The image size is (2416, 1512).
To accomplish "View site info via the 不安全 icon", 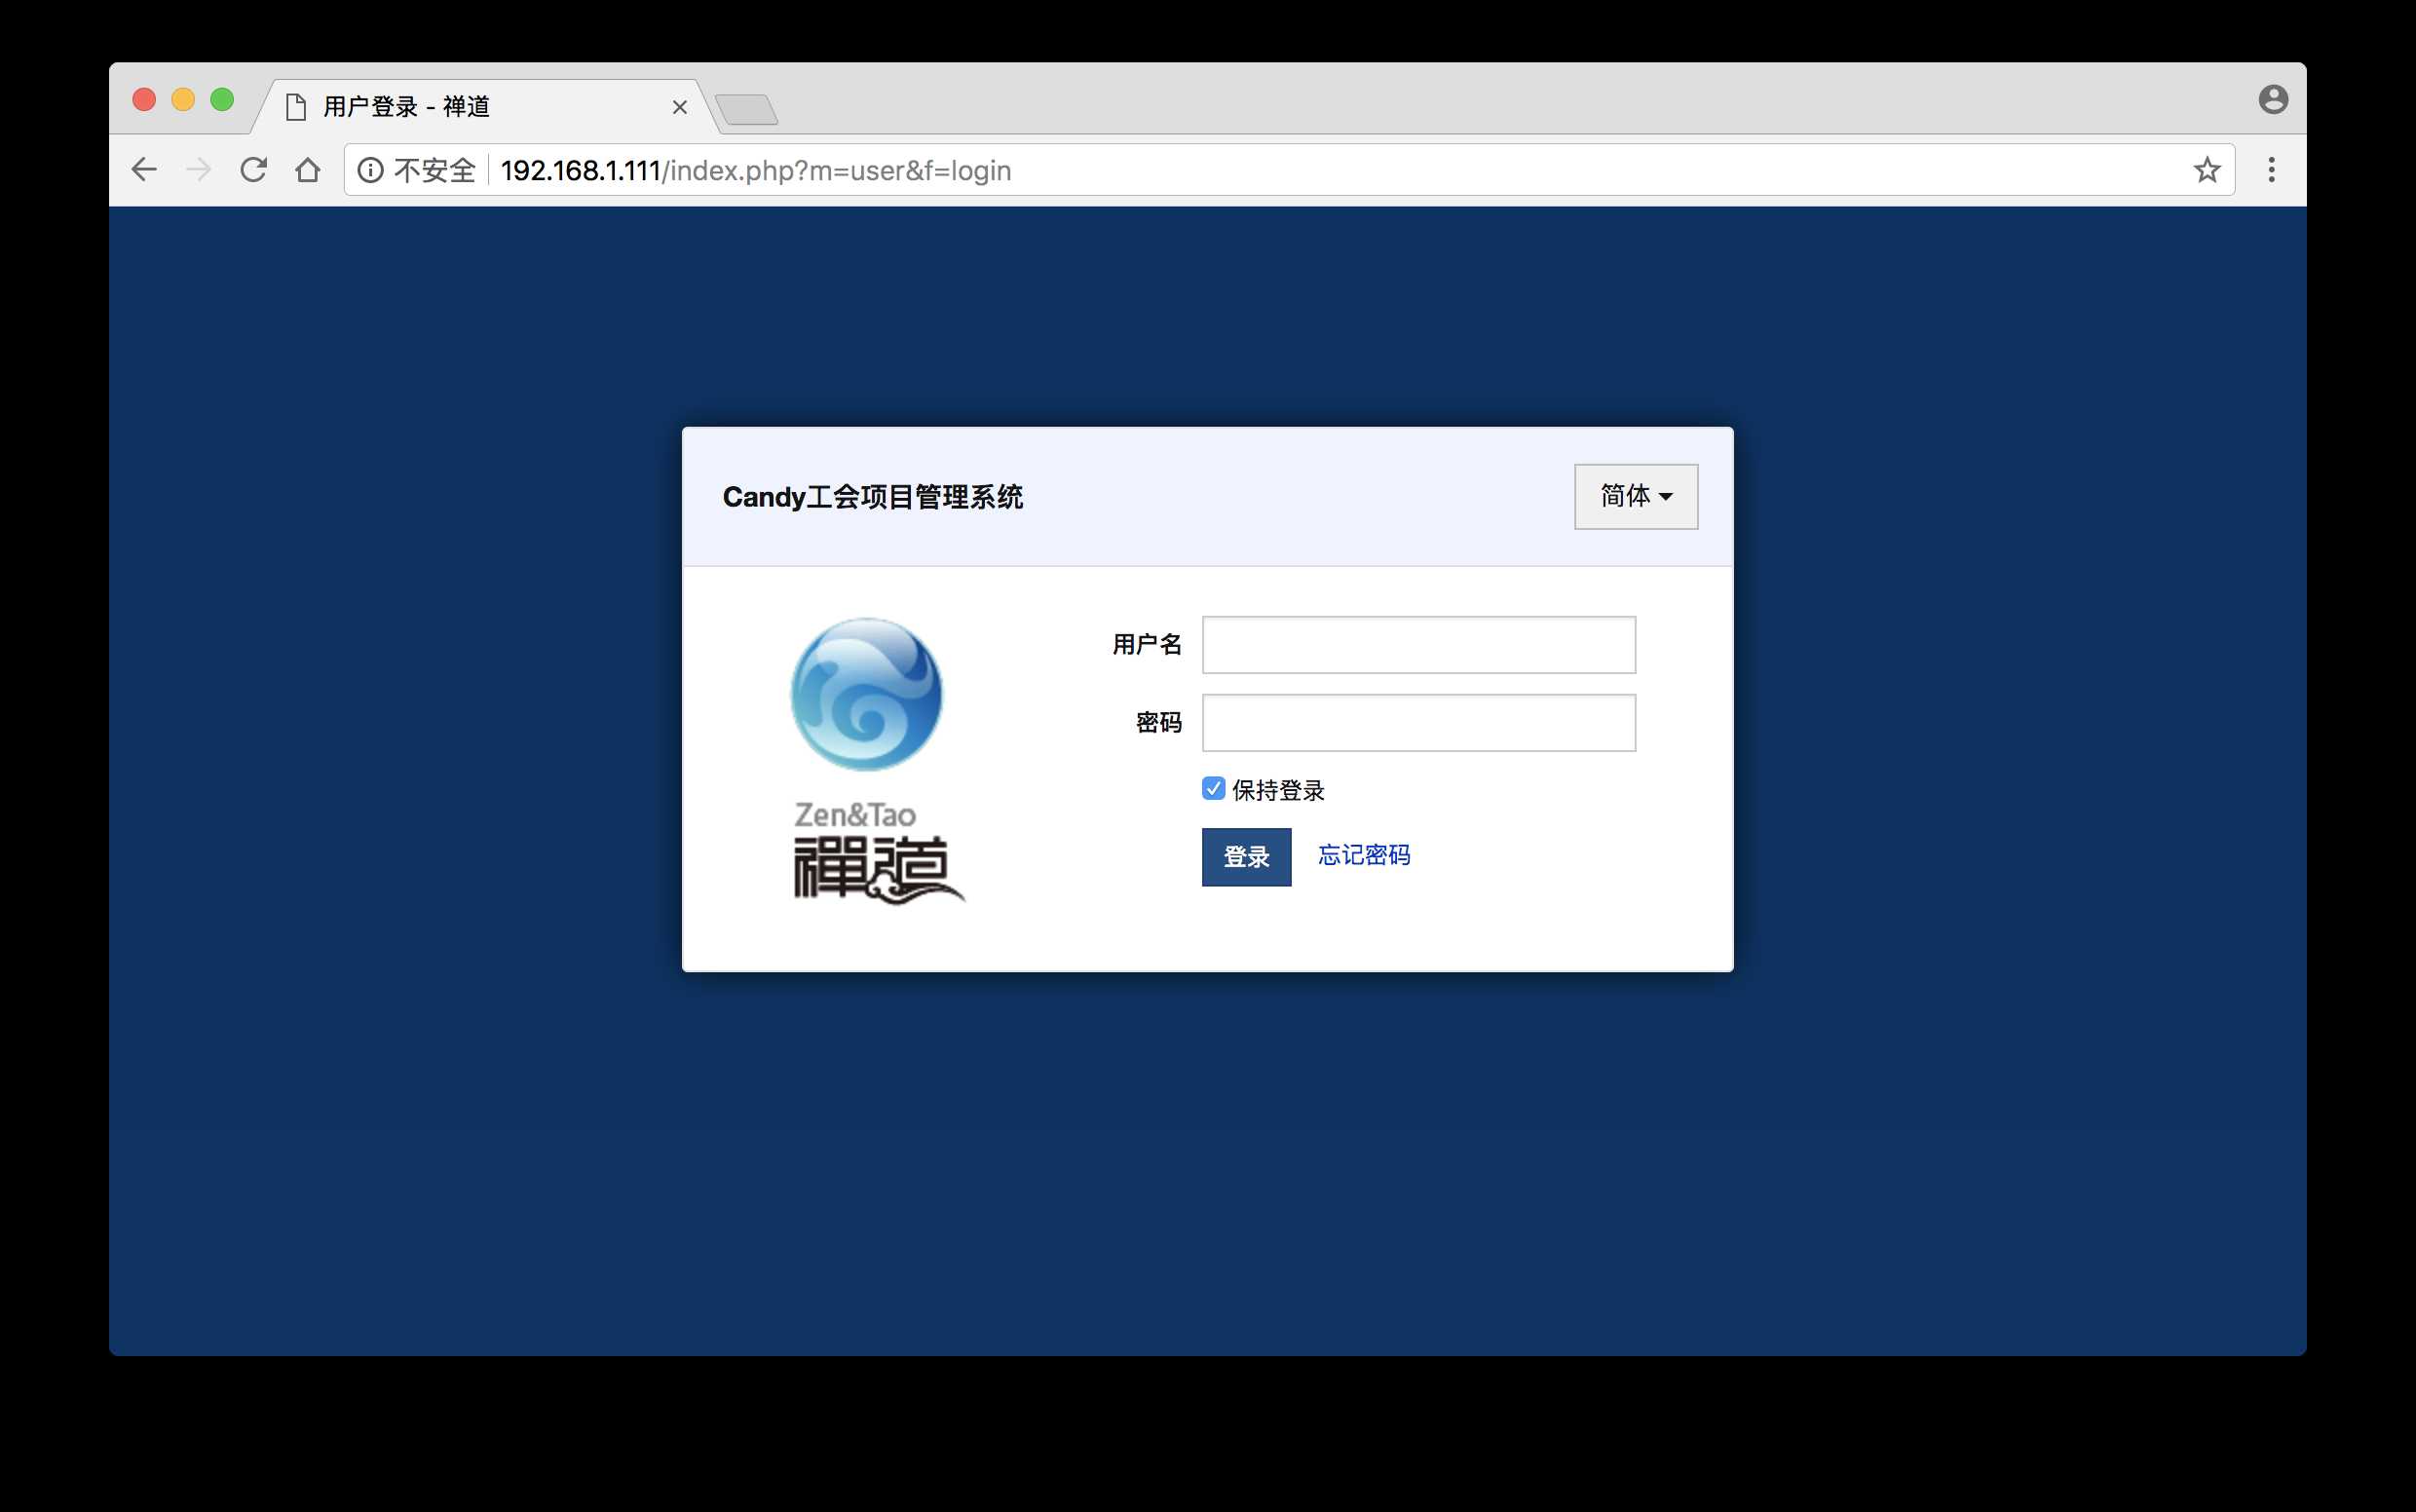I will coord(370,171).
